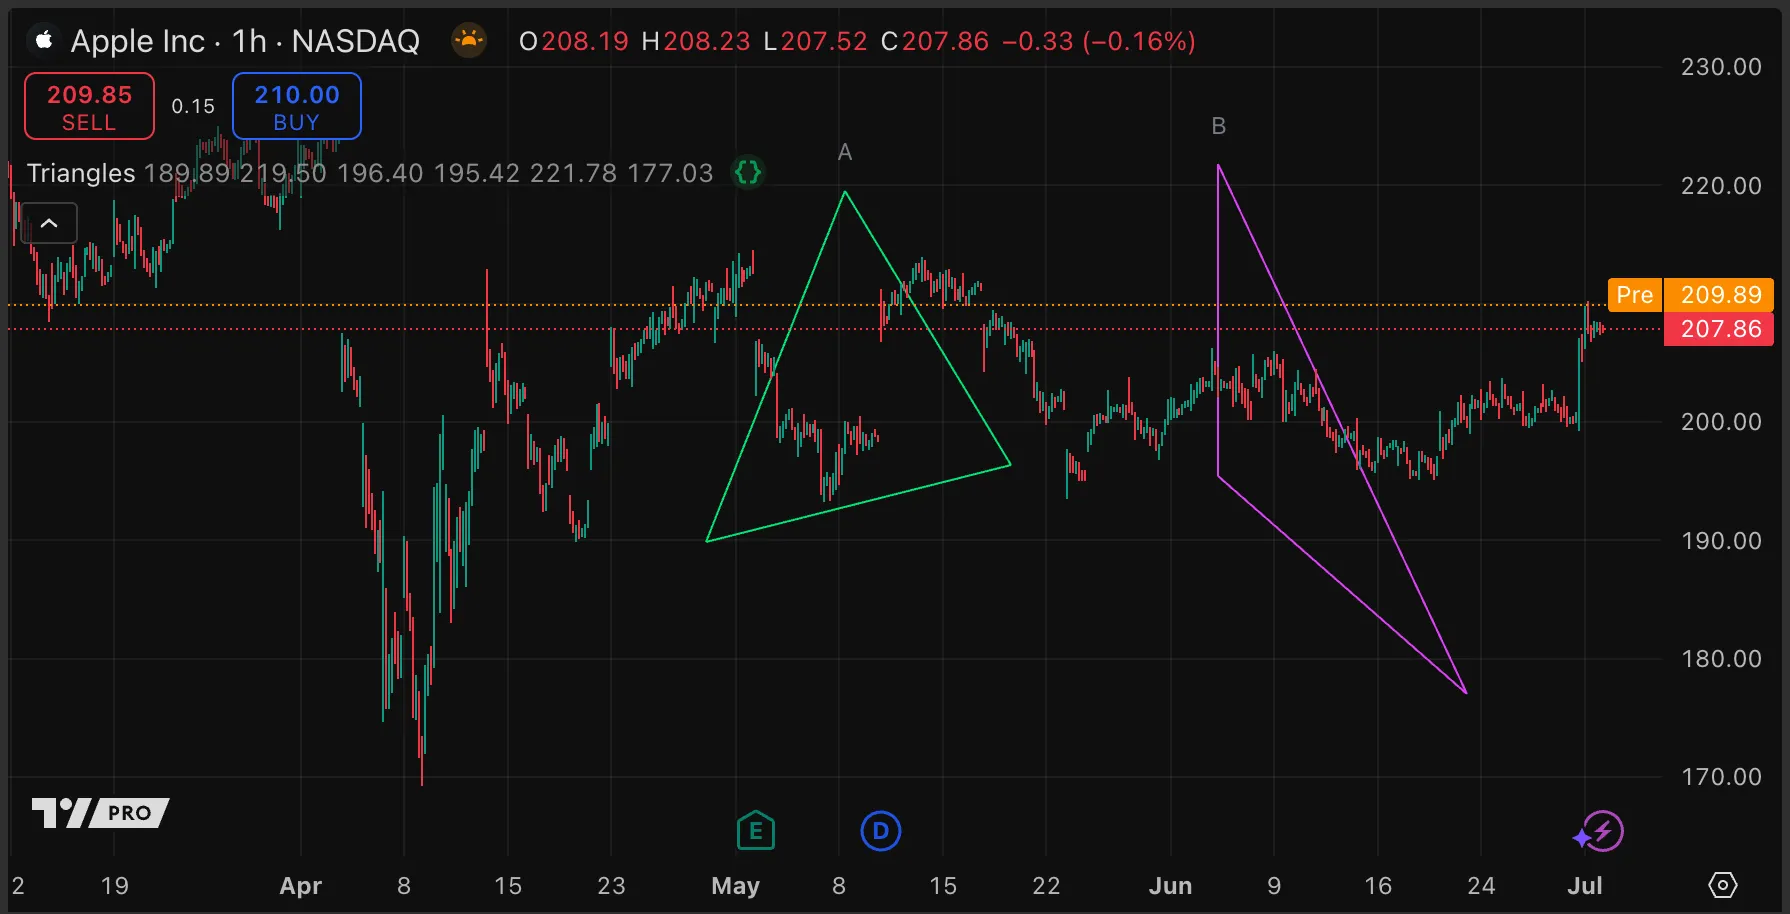Click the orange Pre 209.89 price label

pyautogui.click(x=1689, y=295)
